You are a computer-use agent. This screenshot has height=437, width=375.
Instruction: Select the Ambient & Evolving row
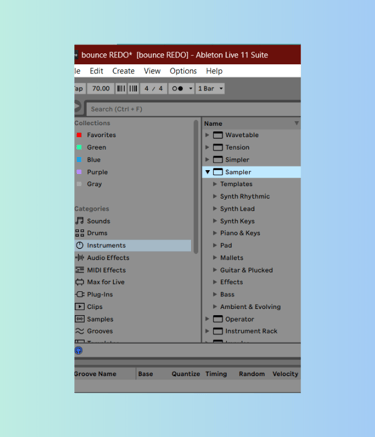[x=251, y=307]
